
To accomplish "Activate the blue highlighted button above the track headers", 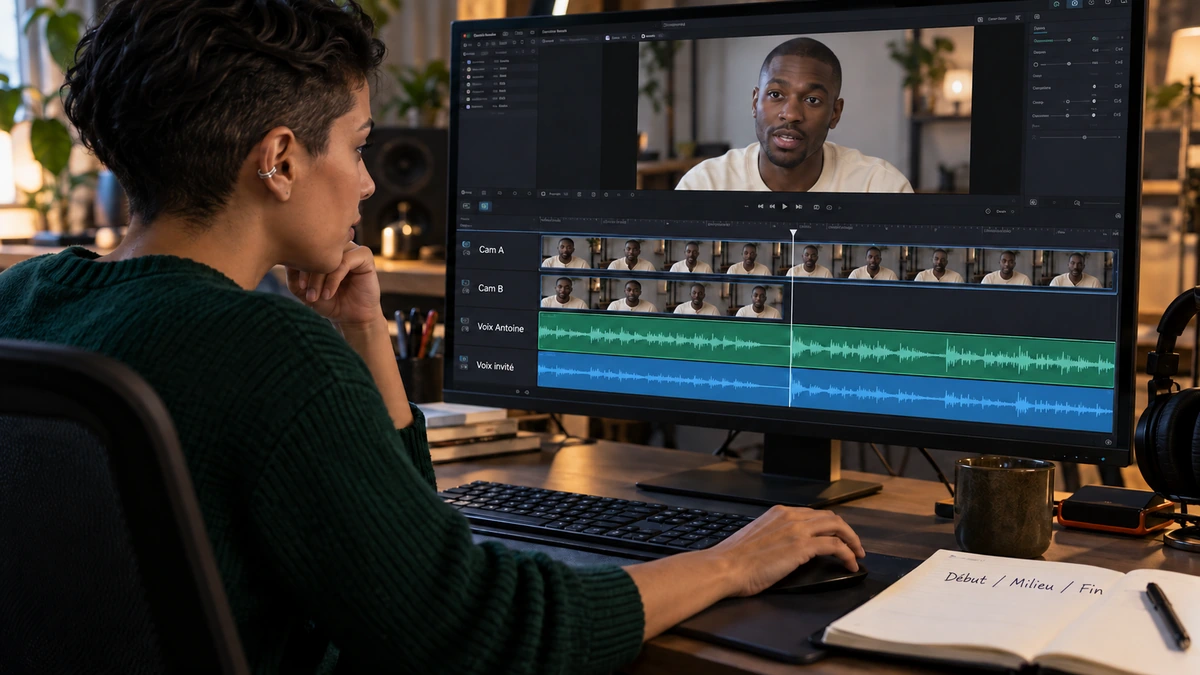I will 485,206.
